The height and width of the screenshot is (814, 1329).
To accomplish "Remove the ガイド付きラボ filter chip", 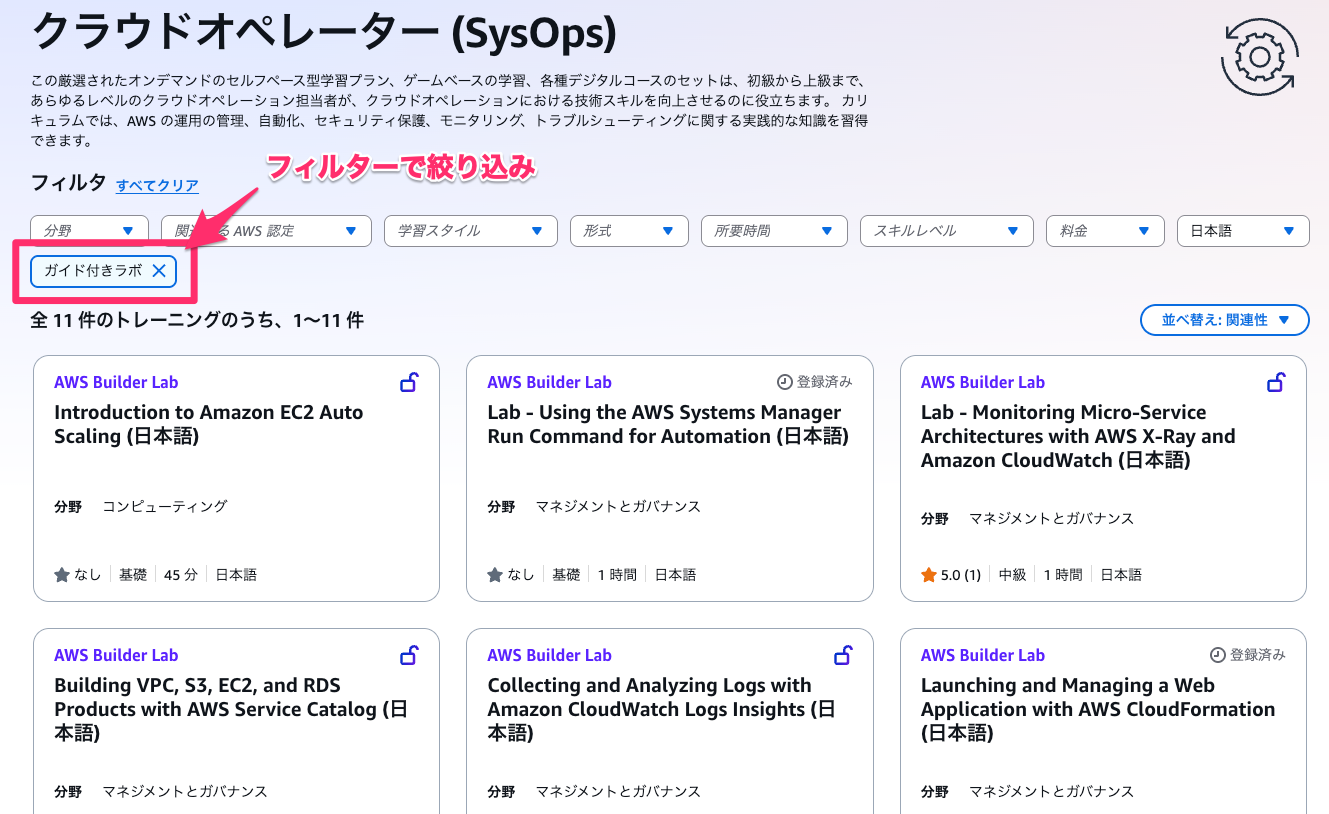I will [159, 271].
